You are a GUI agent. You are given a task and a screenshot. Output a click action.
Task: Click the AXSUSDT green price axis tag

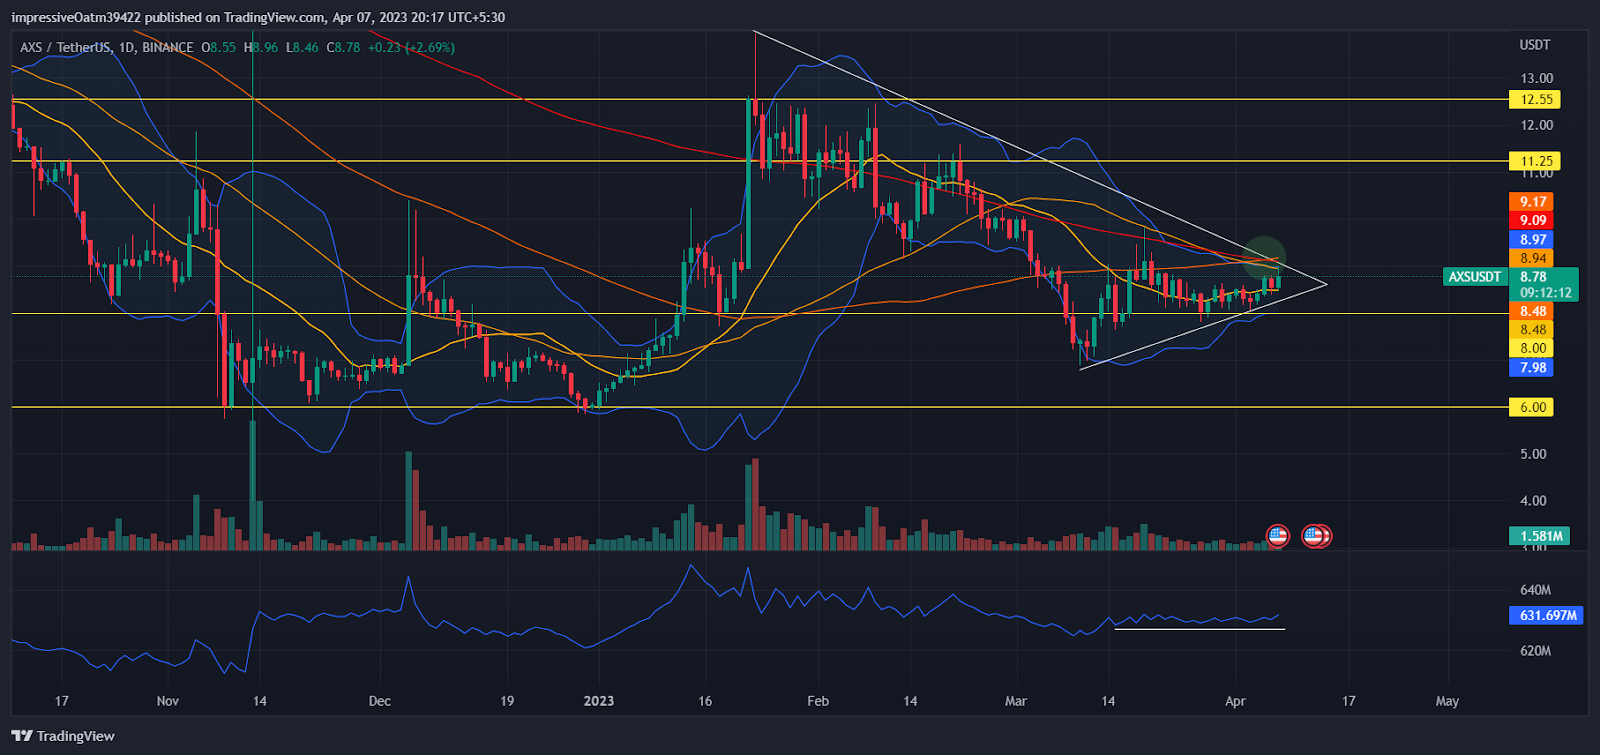point(1475,277)
